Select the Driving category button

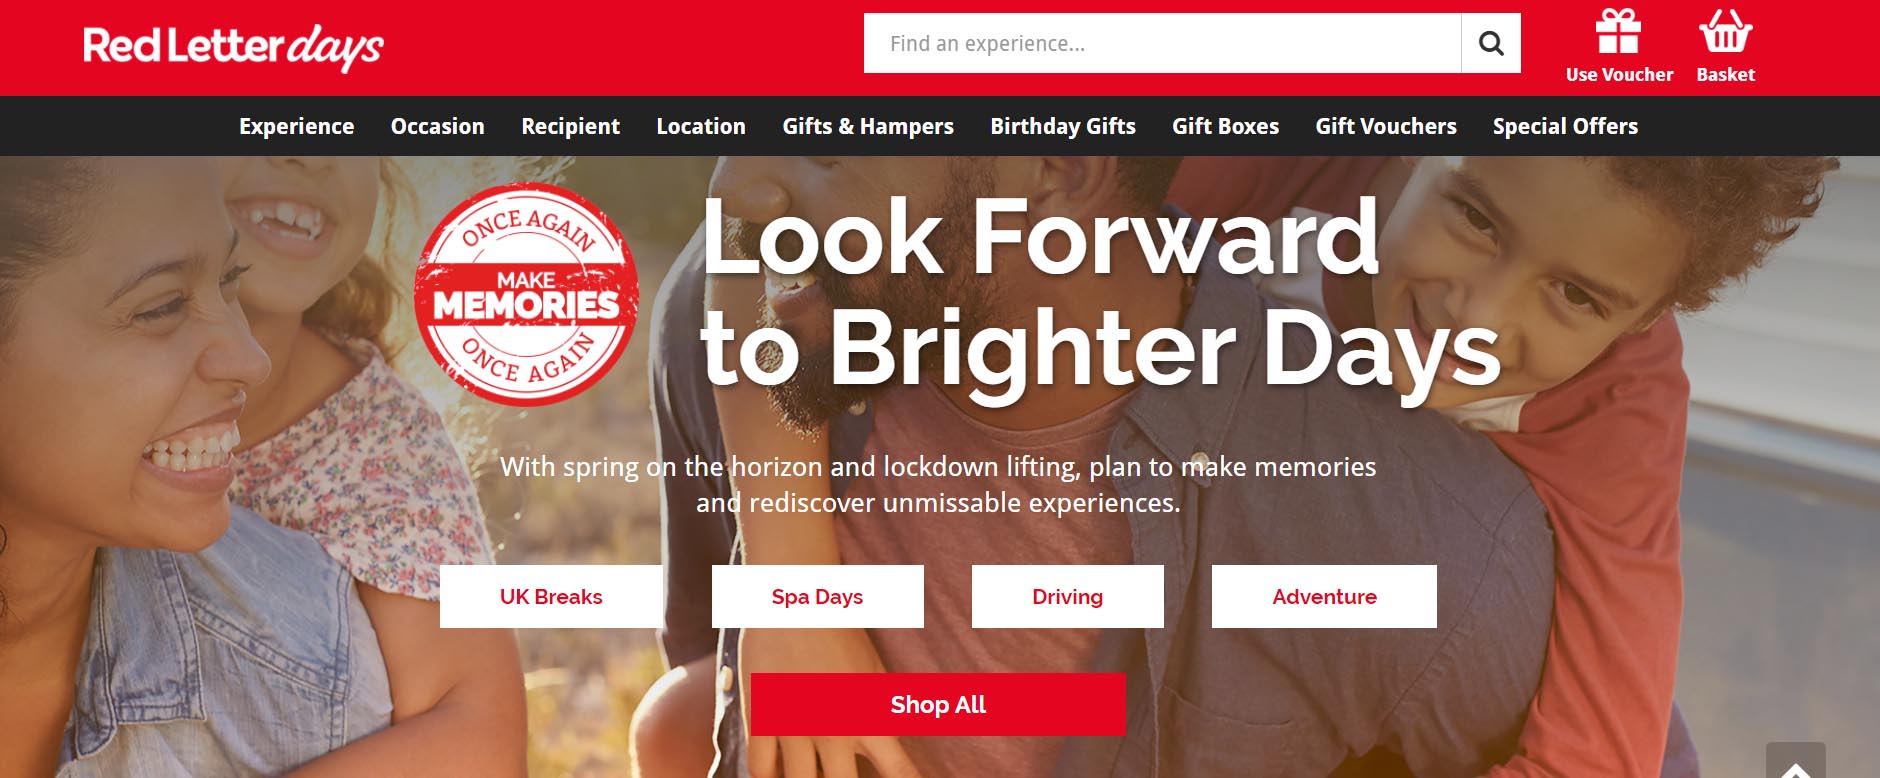tap(1067, 597)
